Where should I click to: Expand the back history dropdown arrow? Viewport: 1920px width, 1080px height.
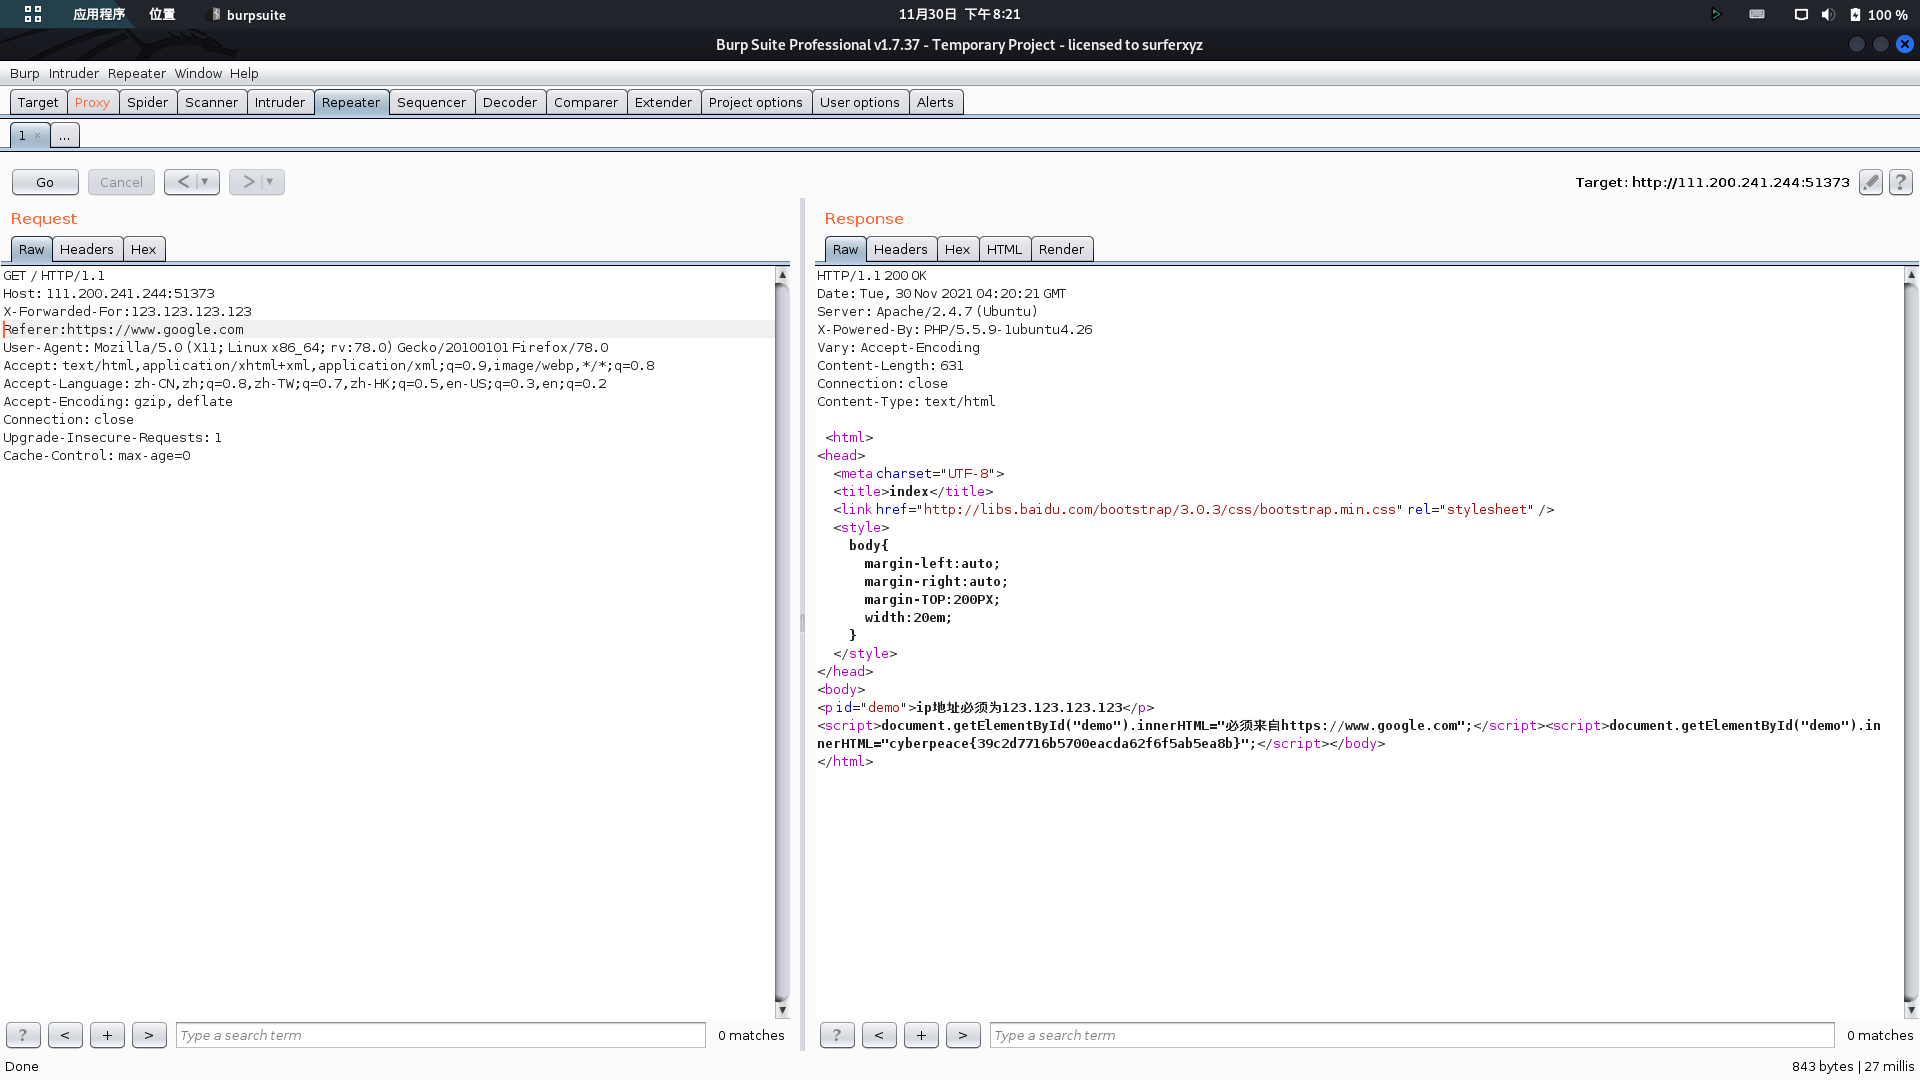click(205, 182)
